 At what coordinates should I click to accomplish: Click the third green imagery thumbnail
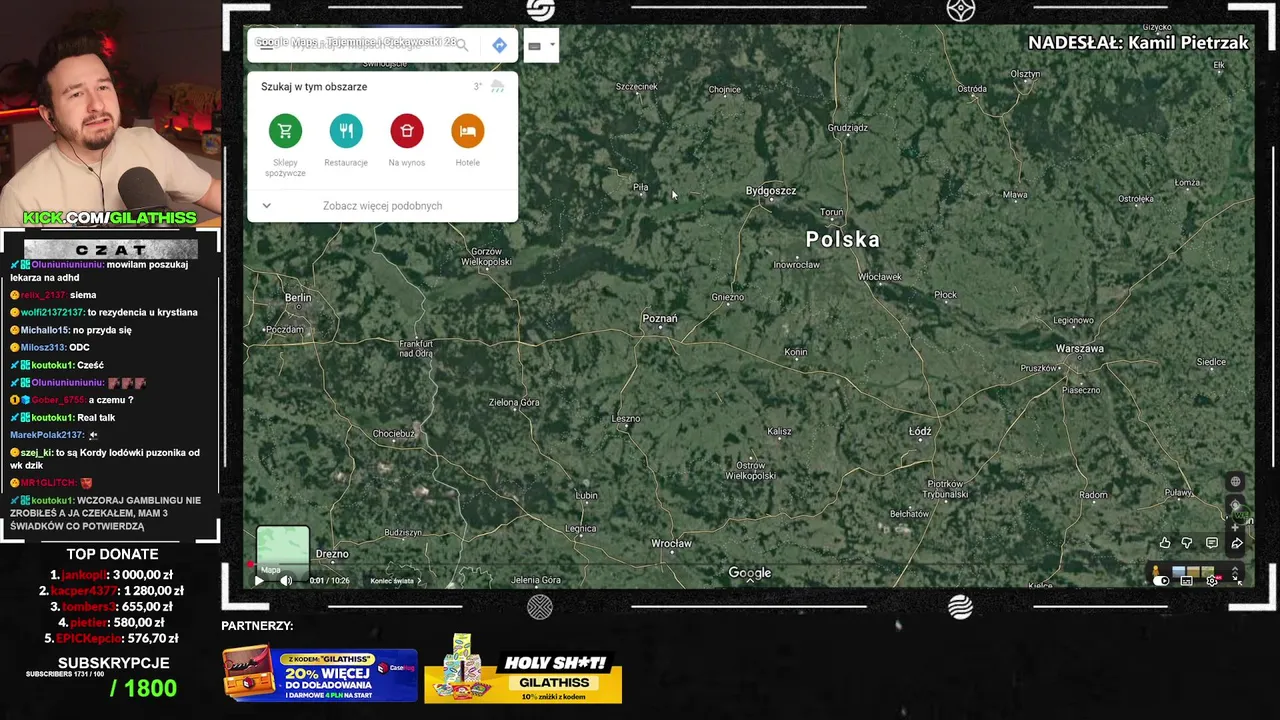pos(1208,571)
